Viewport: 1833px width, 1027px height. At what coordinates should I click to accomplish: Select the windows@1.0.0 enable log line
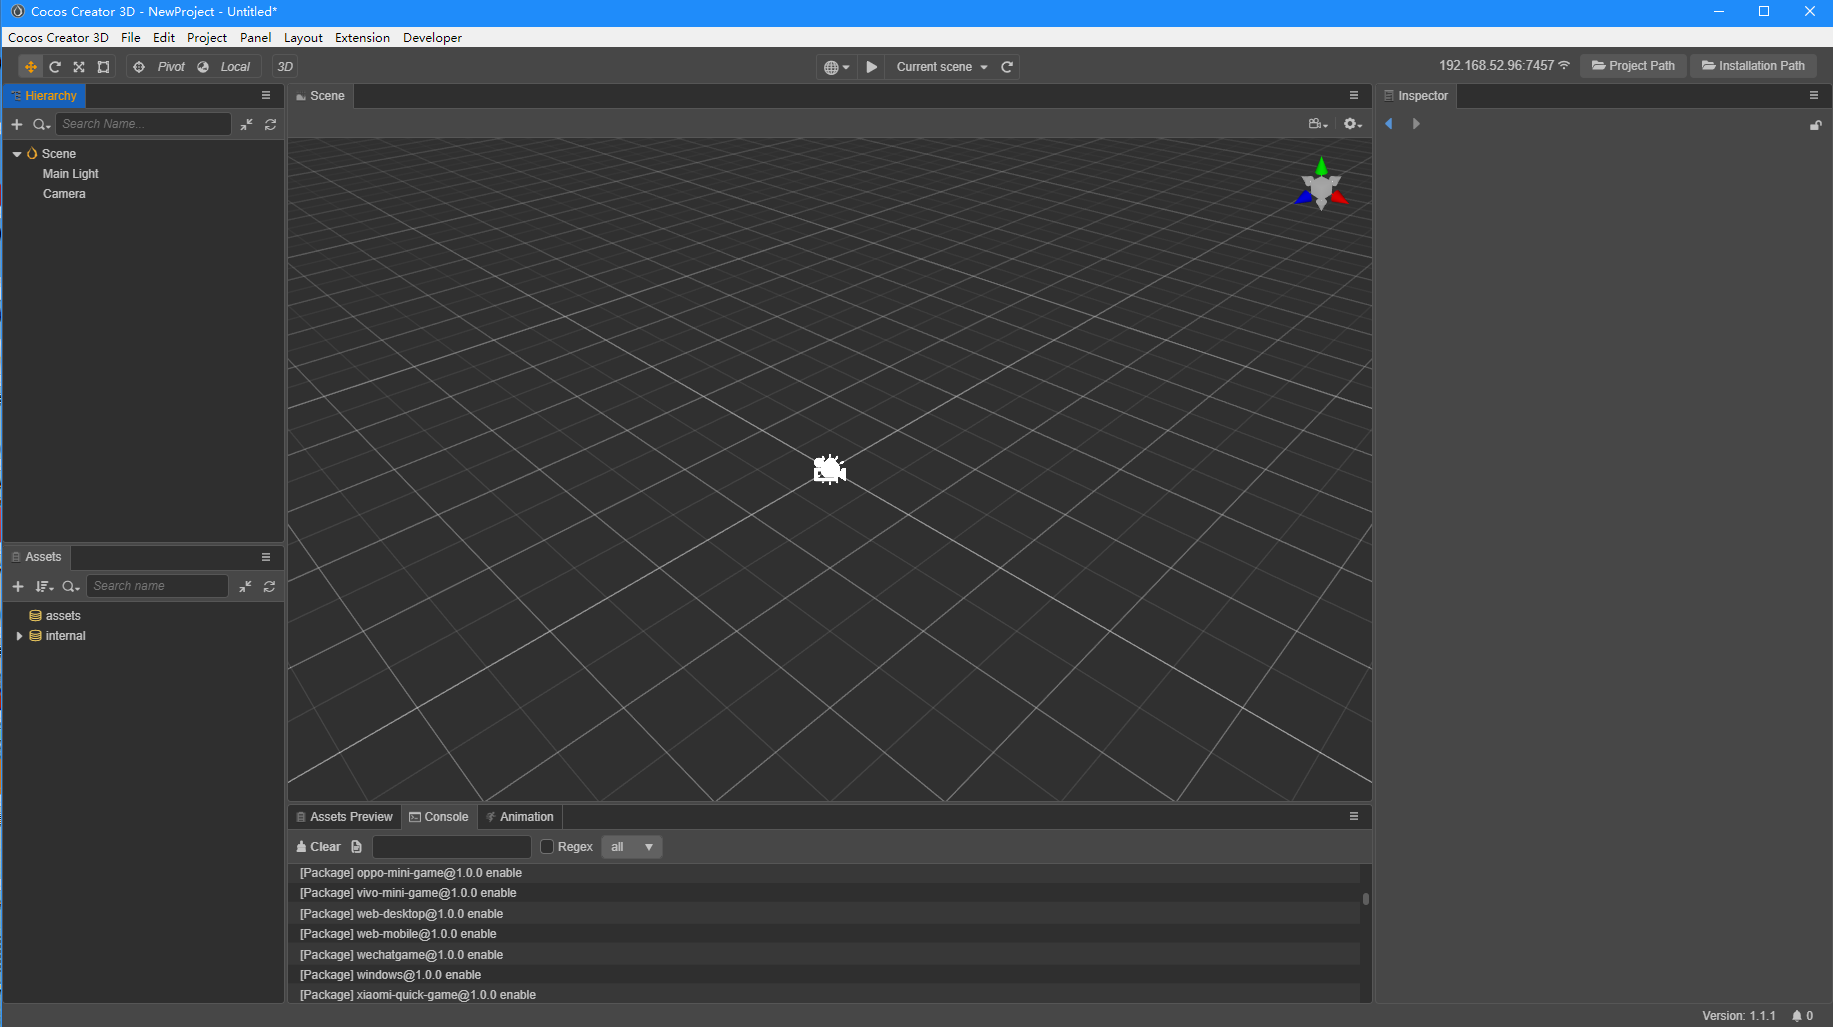pos(824,975)
